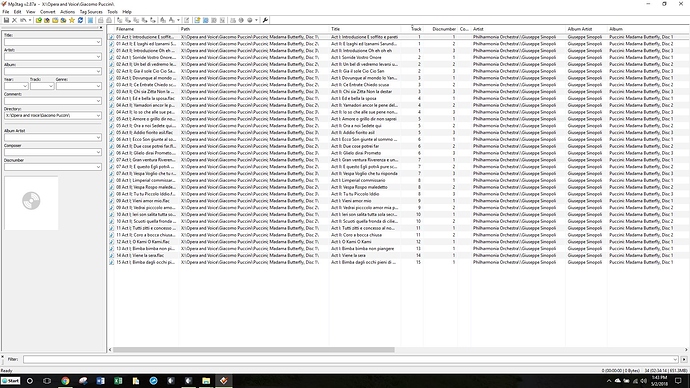This screenshot has width=690, height=388.
Task: Click into the Filter input field
Action: pos(350,359)
